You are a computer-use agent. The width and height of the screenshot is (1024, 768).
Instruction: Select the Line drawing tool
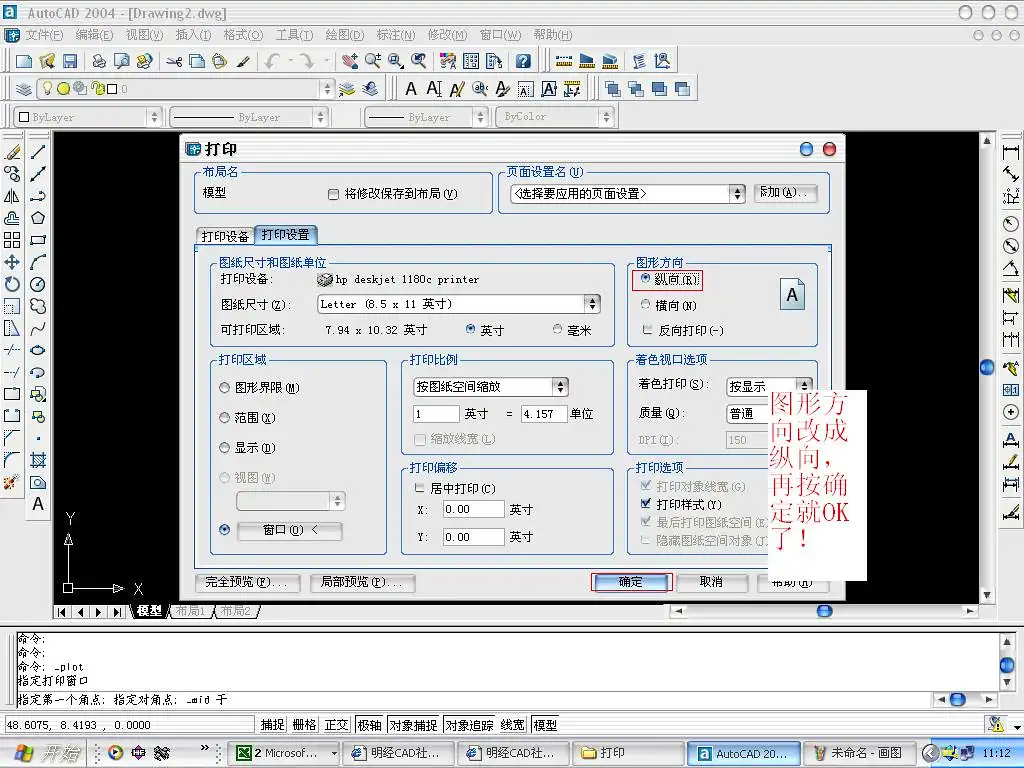point(38,152)
